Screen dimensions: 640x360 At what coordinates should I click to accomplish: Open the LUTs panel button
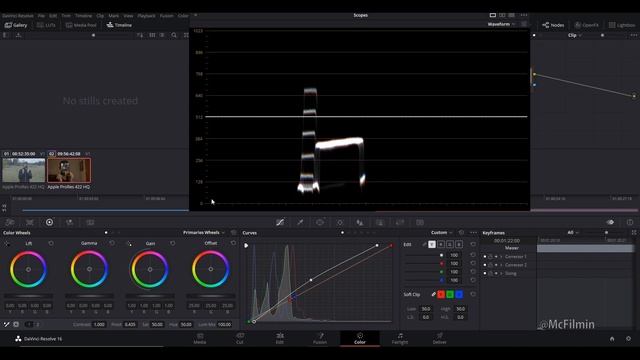pos(46,25)
